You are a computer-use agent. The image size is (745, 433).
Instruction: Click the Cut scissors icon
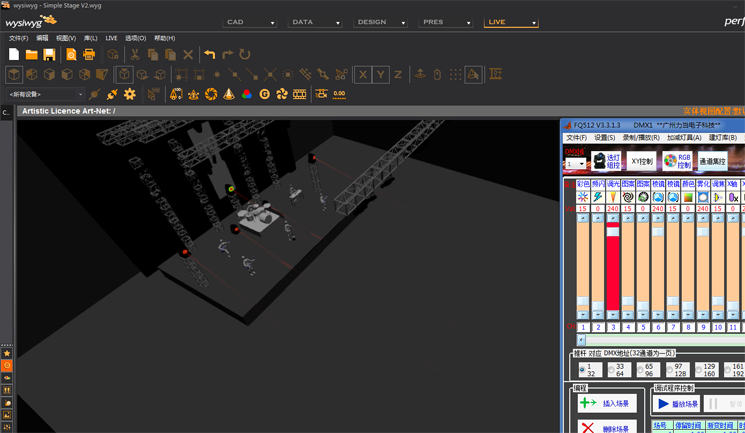[135, 55]
